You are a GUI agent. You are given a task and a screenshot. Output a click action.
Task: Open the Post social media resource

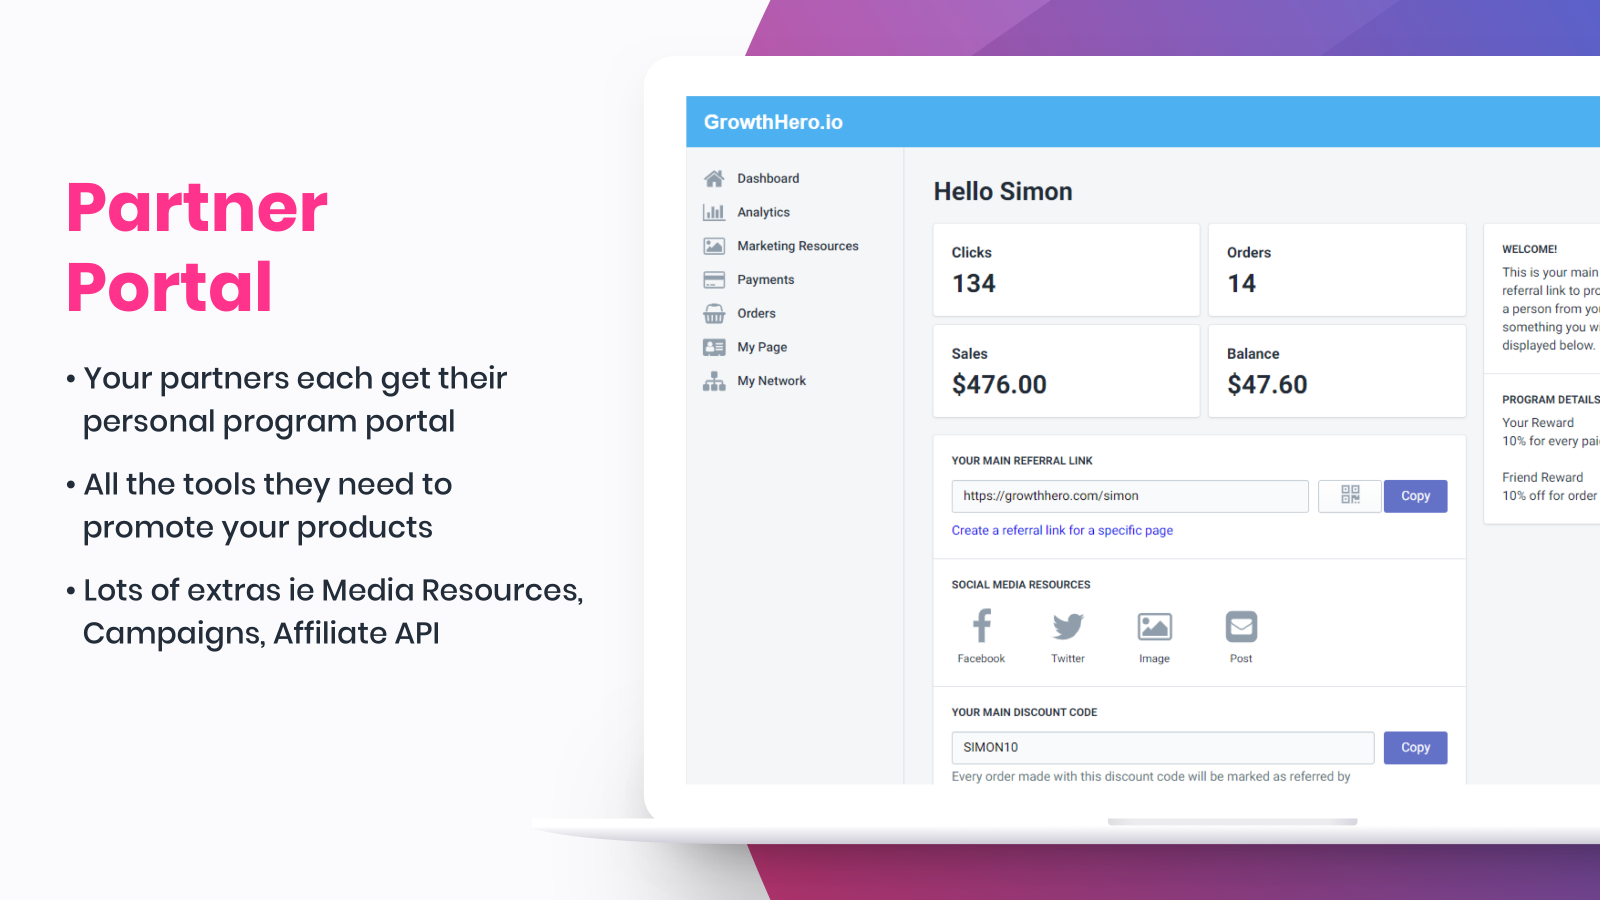1241,627
